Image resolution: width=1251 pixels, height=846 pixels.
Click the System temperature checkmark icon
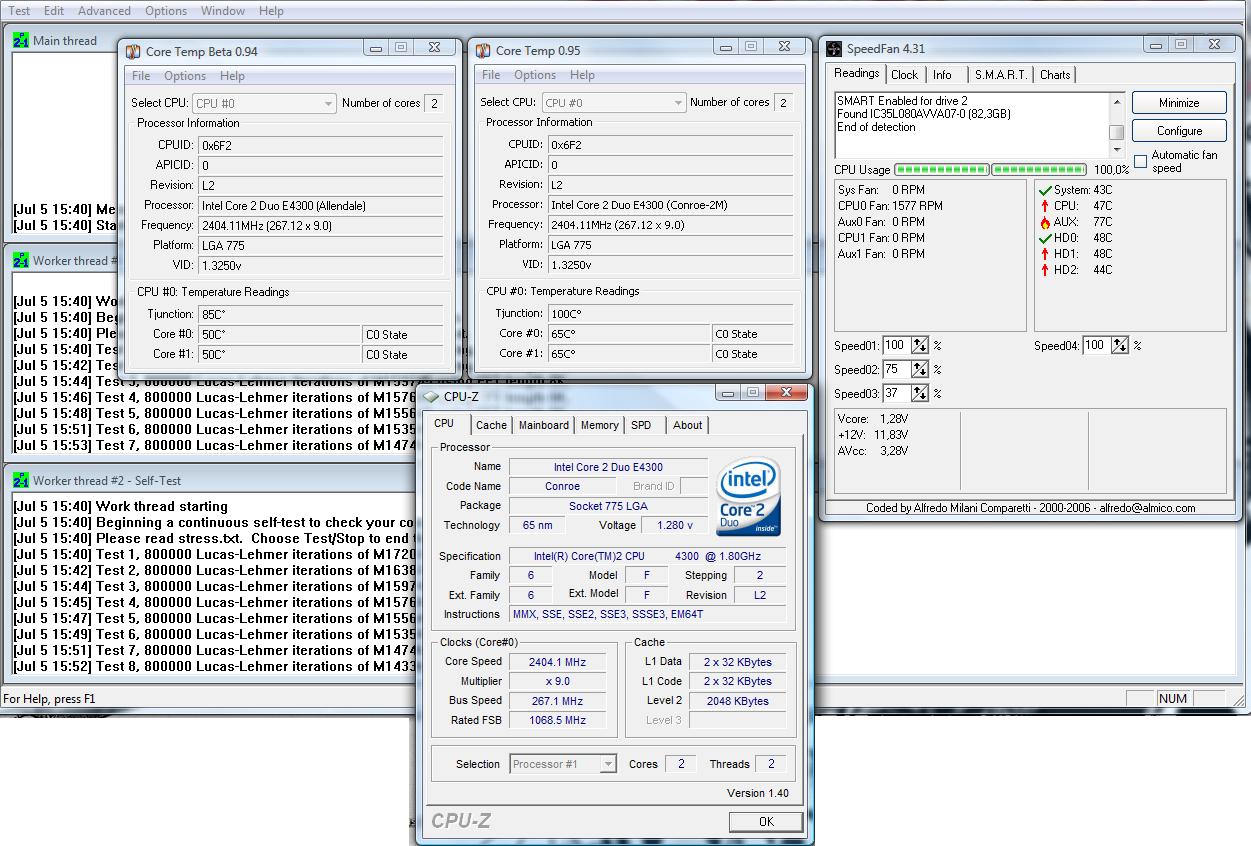click(x=1045, y=190)
